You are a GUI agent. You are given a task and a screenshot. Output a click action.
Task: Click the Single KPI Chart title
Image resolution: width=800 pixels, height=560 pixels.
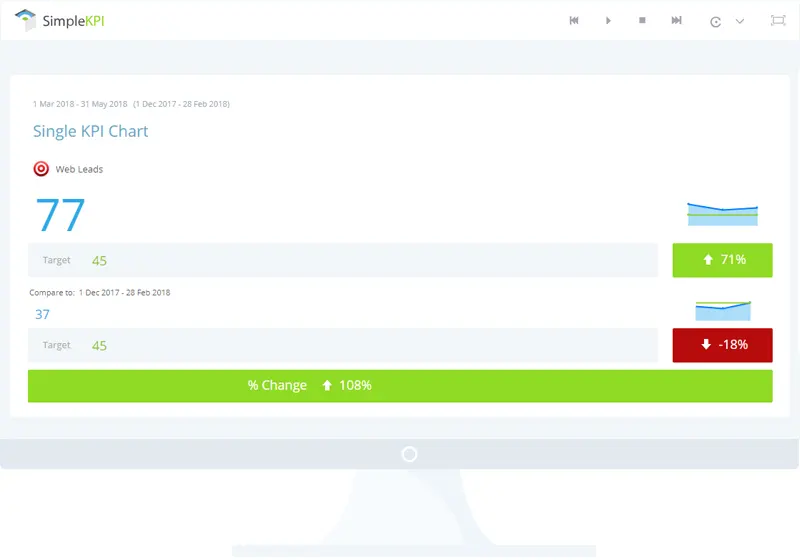tap(90, 131)
